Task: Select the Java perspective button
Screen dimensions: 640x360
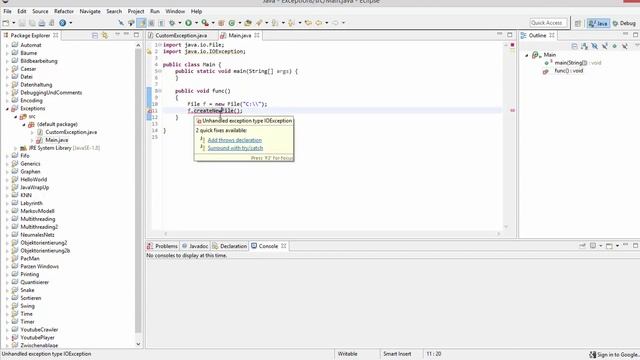Action: point(598,23)
